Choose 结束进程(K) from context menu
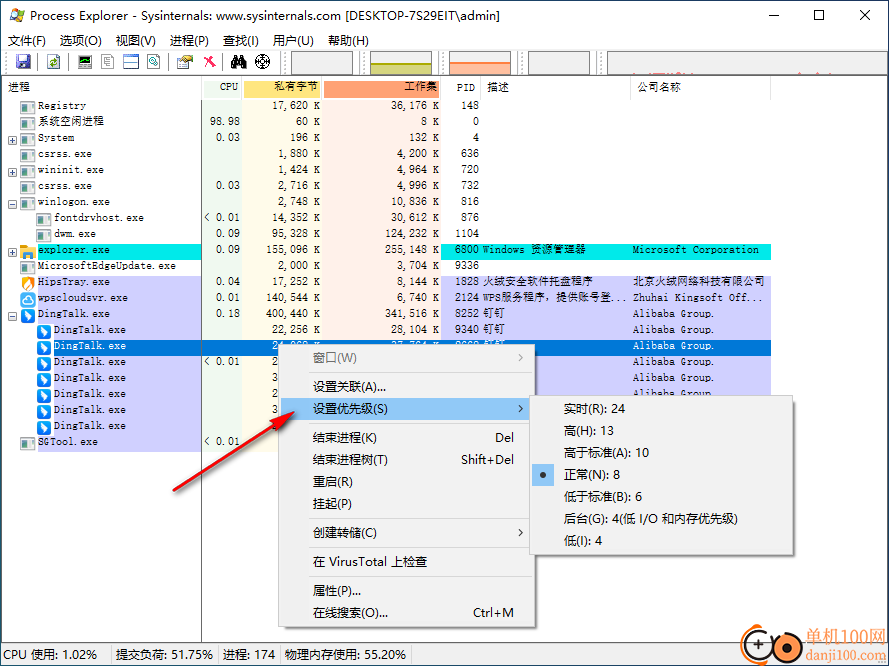The width and height of the screenshot is (889, 666). click(x=407, y=438)
